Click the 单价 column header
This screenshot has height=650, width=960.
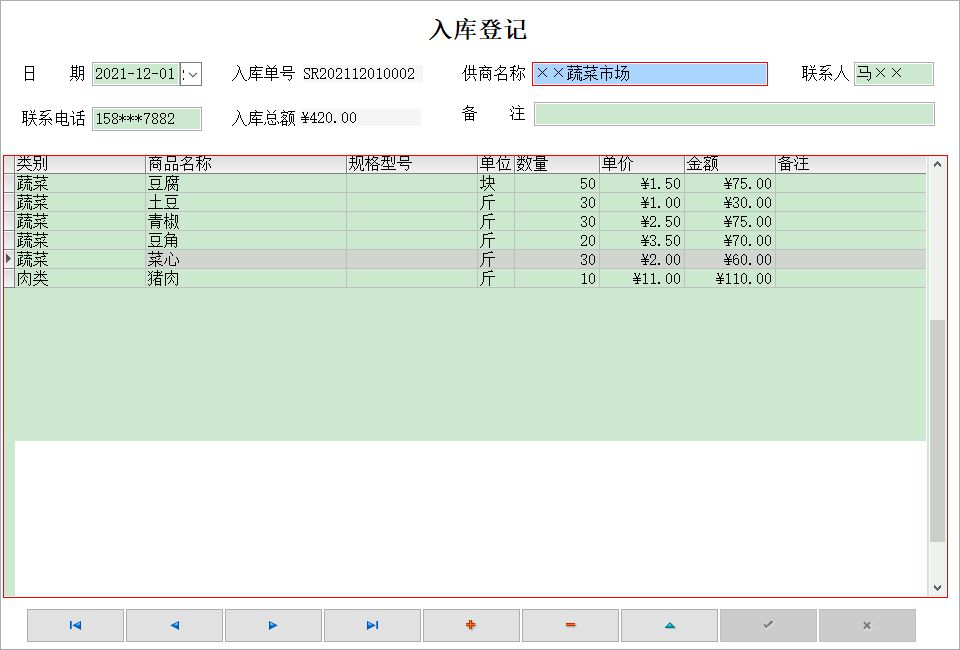tap(642, 164)
